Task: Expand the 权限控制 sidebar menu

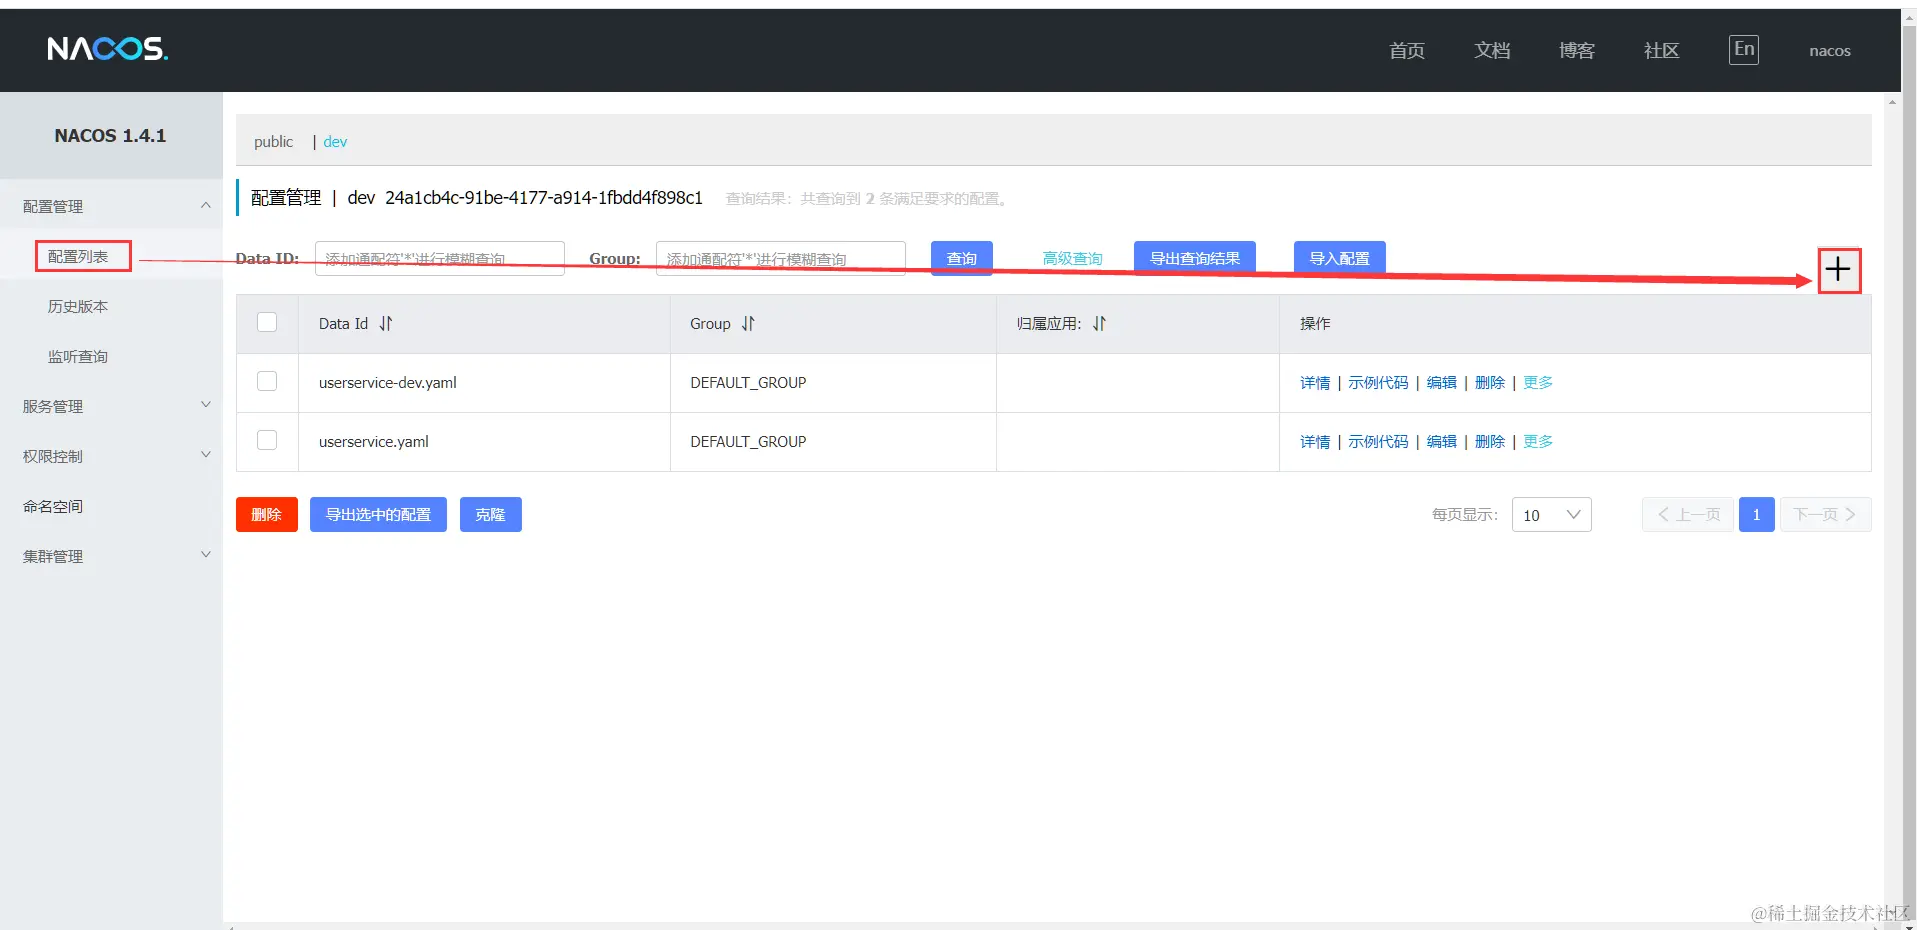Action: [111, 456]
